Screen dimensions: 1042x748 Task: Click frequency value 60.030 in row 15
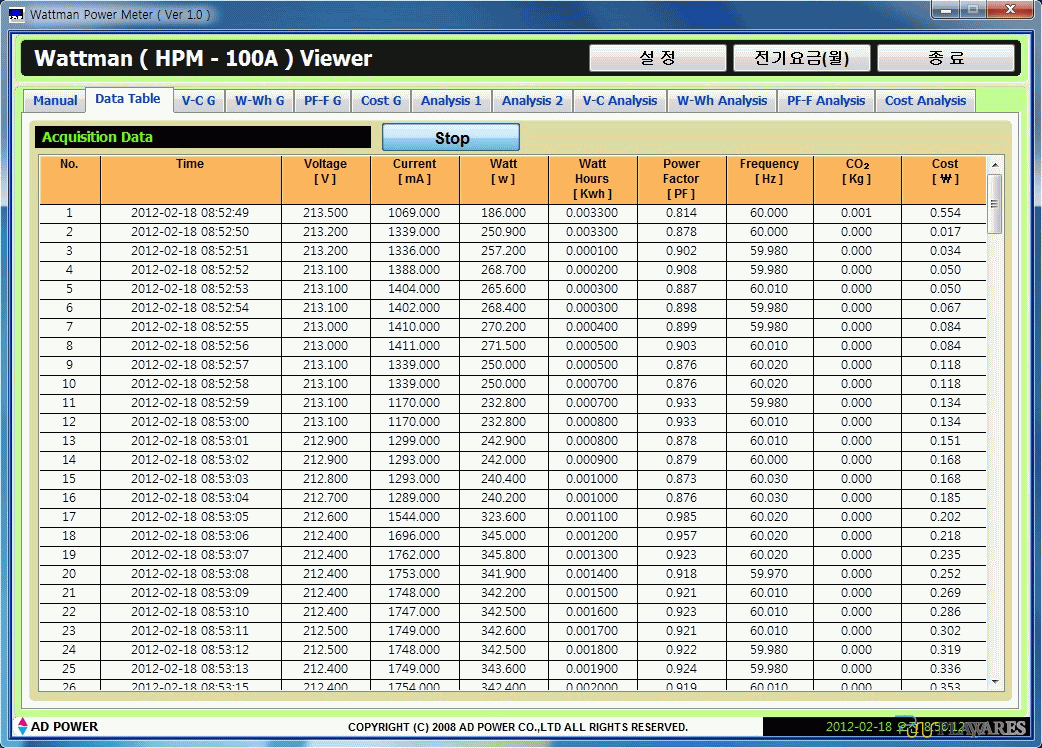[770, 479]
